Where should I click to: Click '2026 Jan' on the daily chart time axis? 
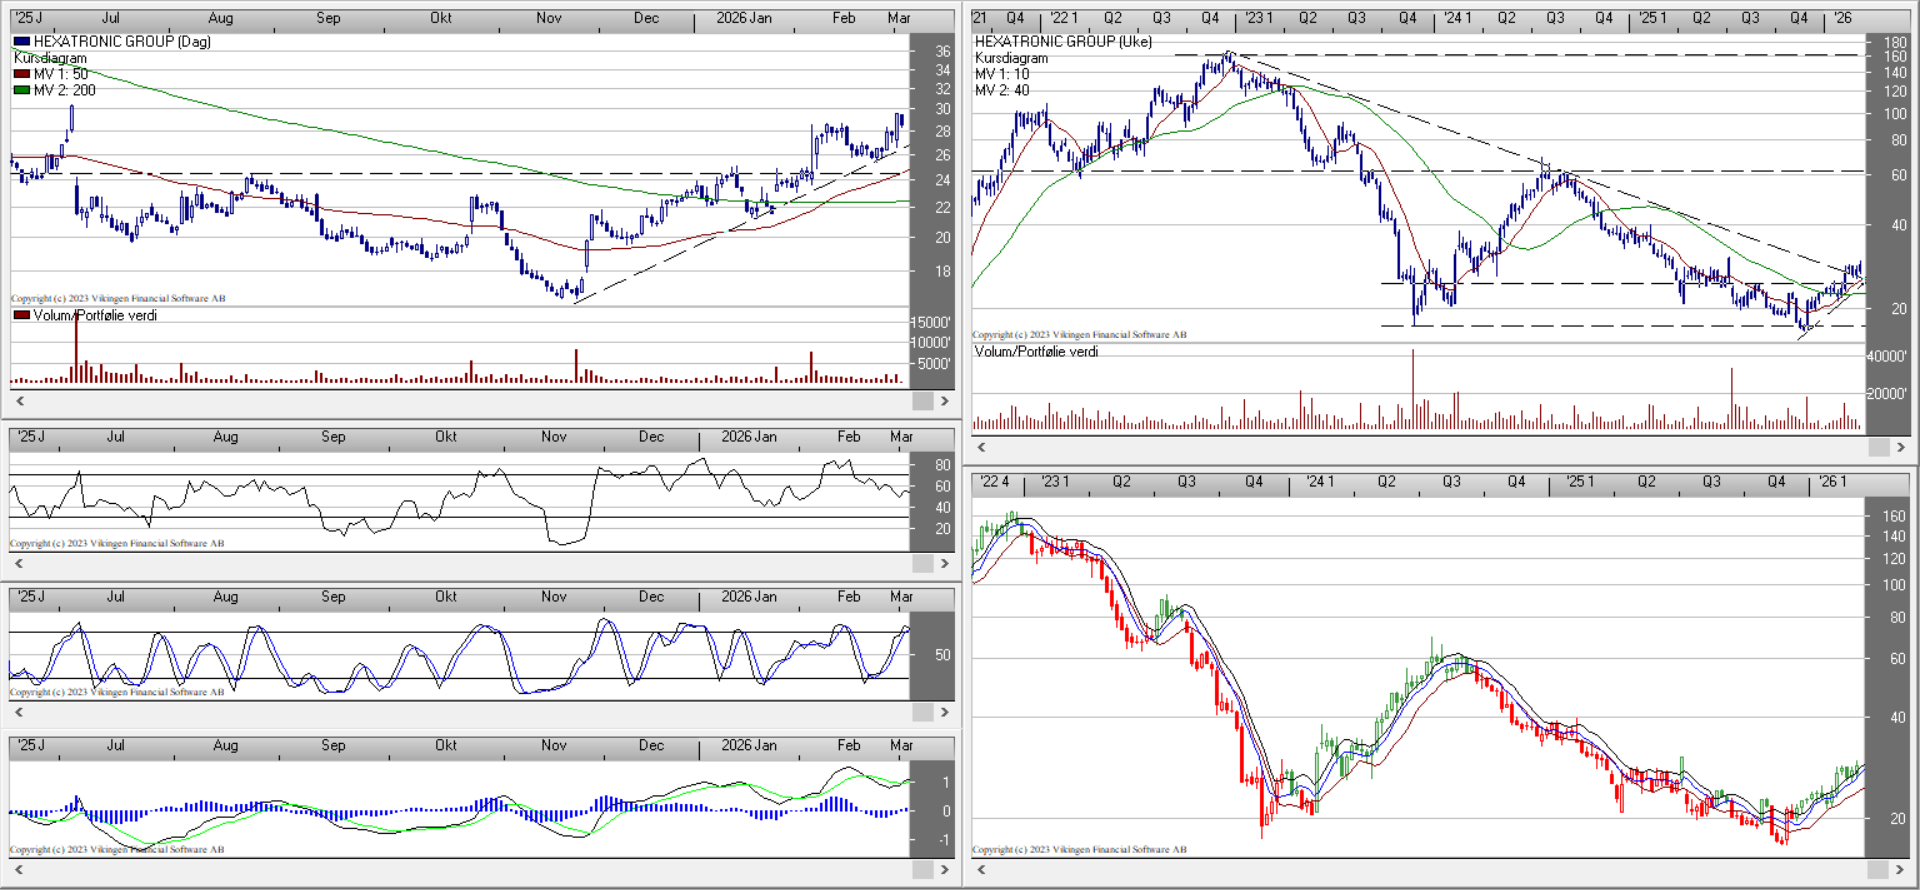[744, 18]
